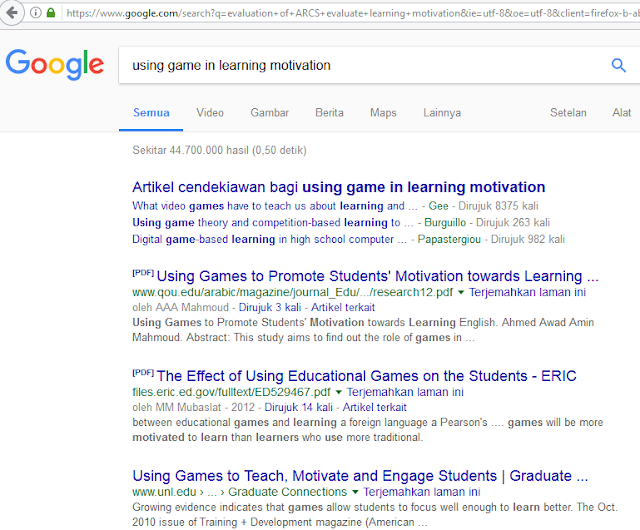Image resolution: width=640 pixels, height=530 pixels.
Task: Click the Google logo
Action: 55,64
